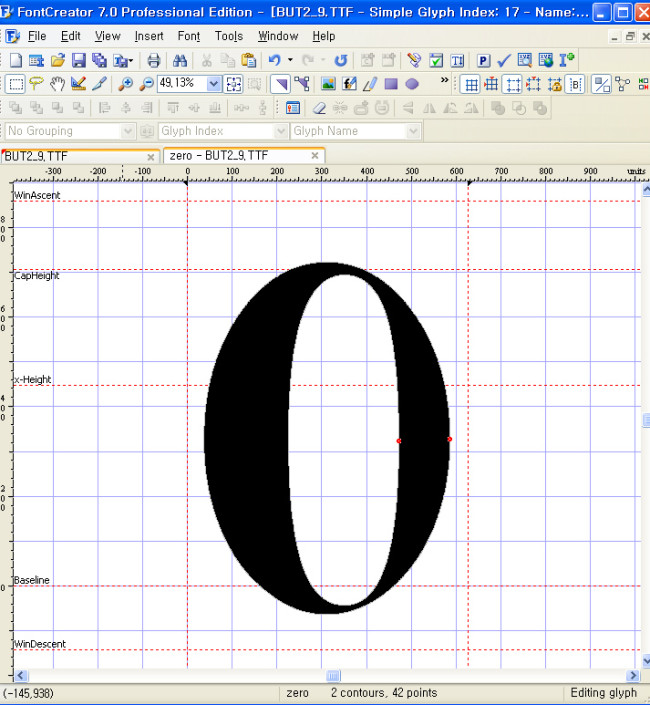
Task: Insert an ellipse contour shape
Action: point(412,84)
